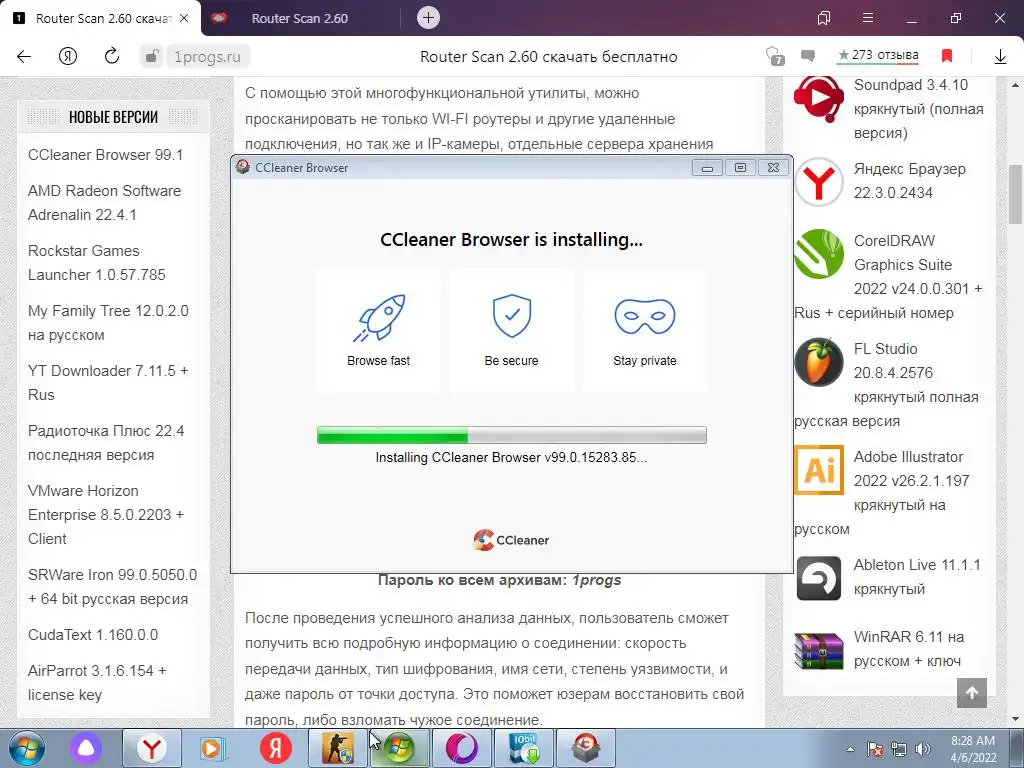
Task: Click the CCleaner installer progress bar
Action: click(x=511, y=435)
